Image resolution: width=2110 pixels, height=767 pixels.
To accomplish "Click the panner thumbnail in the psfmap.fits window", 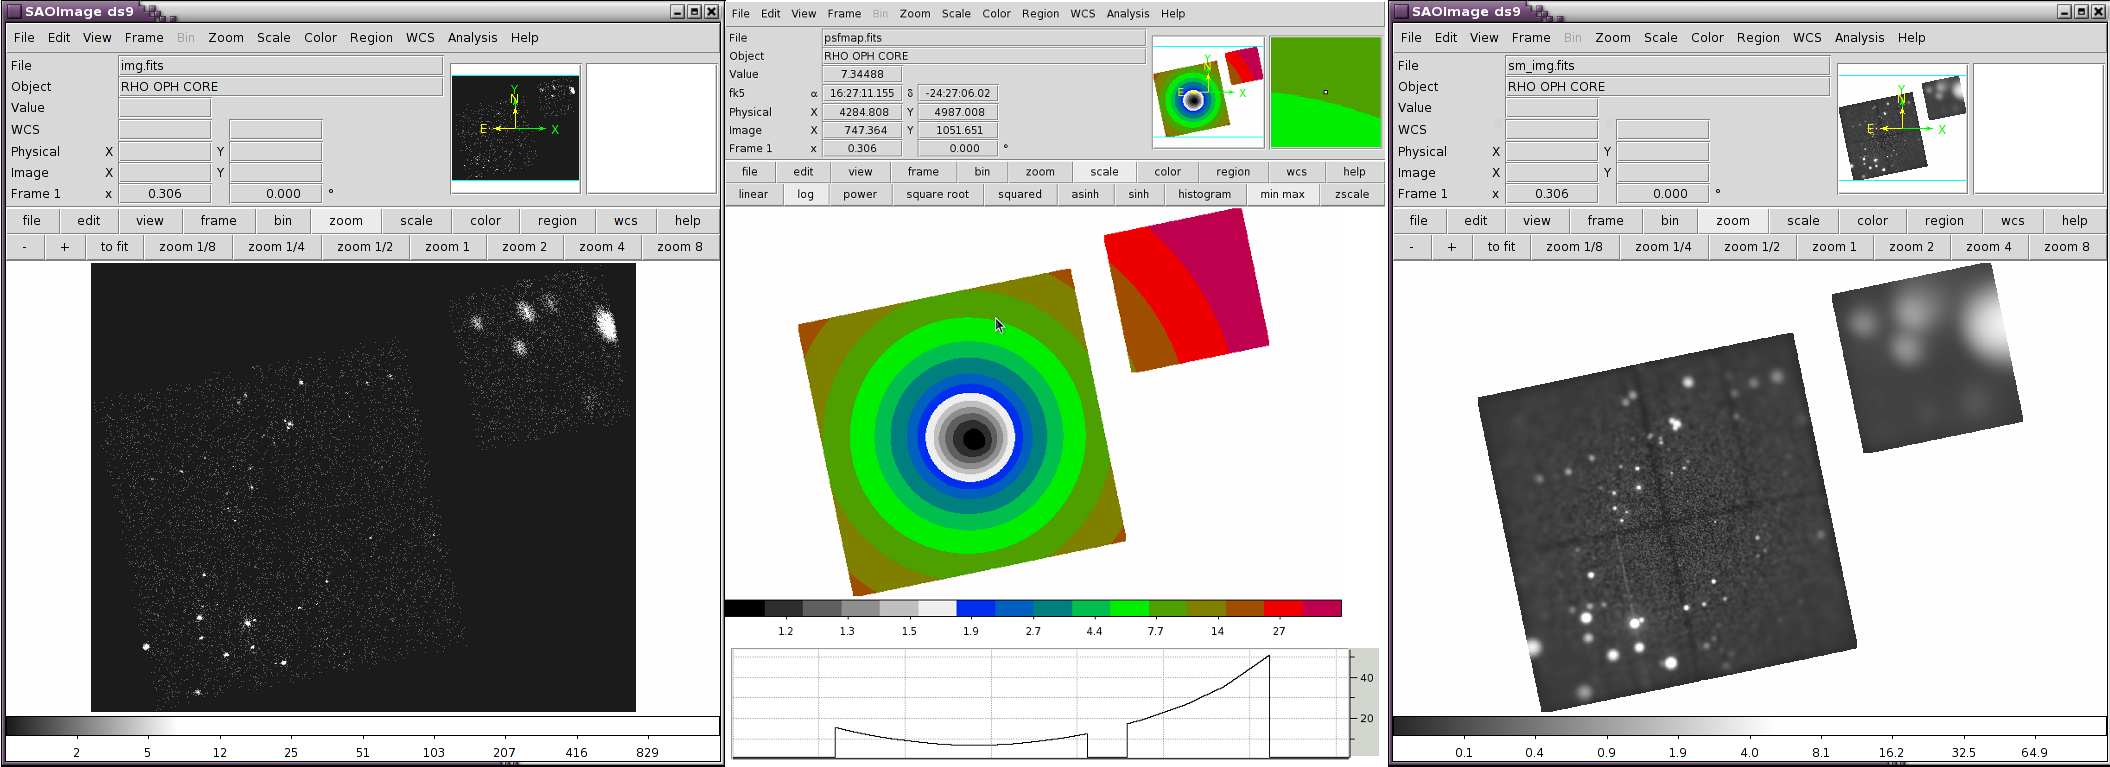I will pyautogui.click(x=1208, y=93).
